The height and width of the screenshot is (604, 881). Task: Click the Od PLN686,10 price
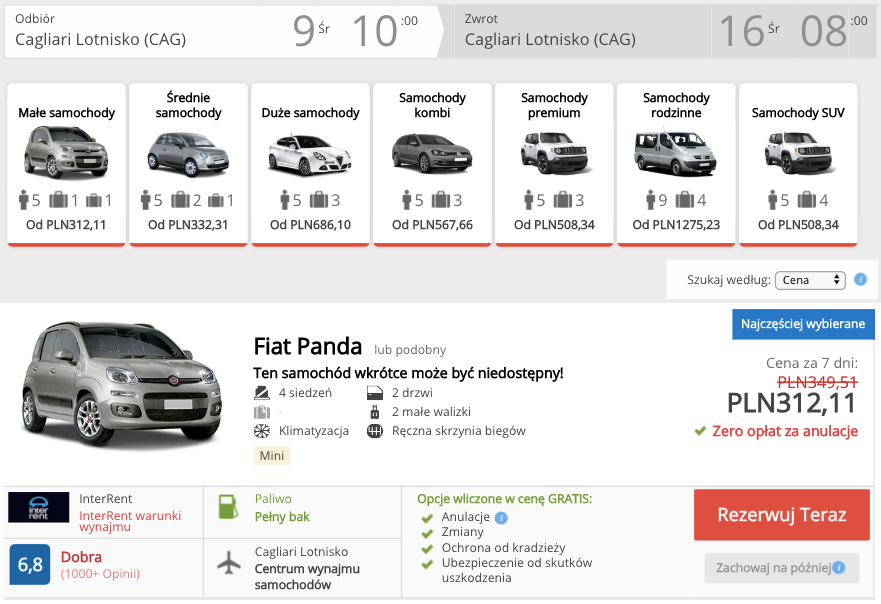310,225
